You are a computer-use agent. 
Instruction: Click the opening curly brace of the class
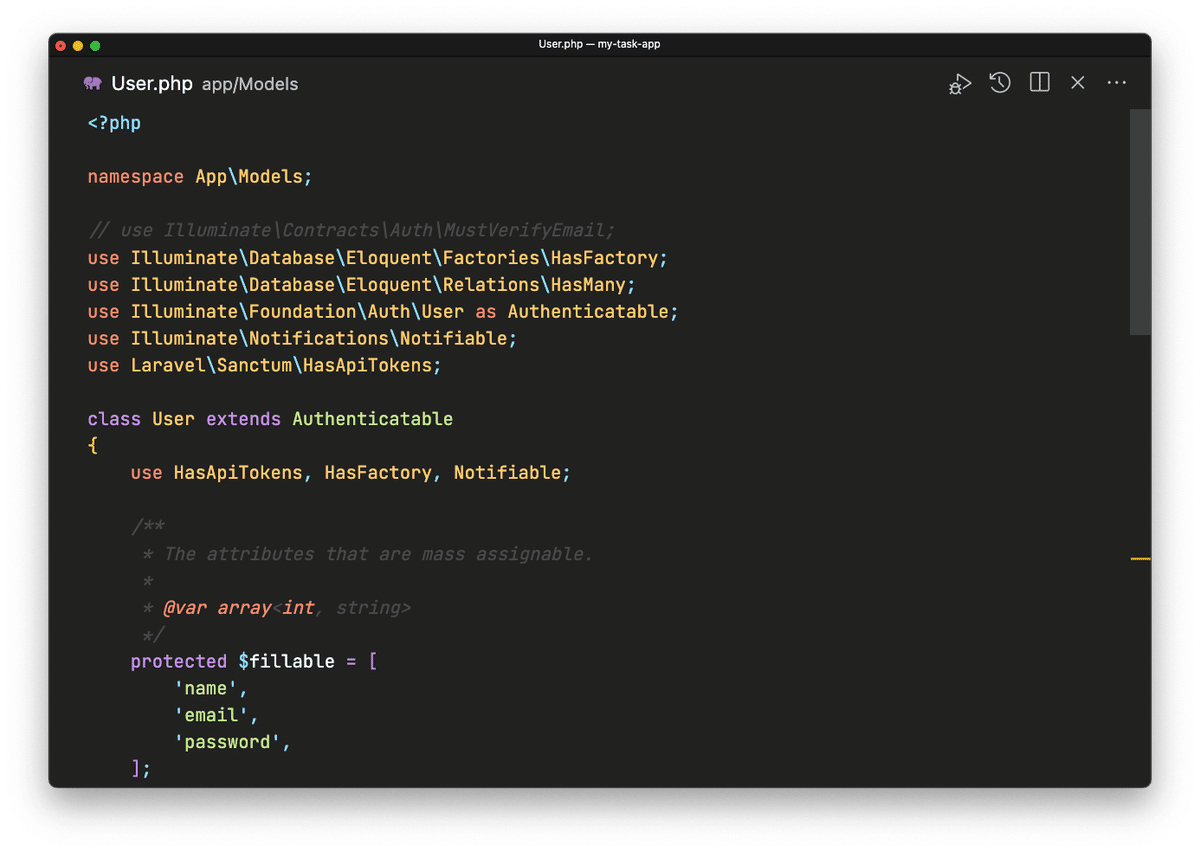(93, 446)
